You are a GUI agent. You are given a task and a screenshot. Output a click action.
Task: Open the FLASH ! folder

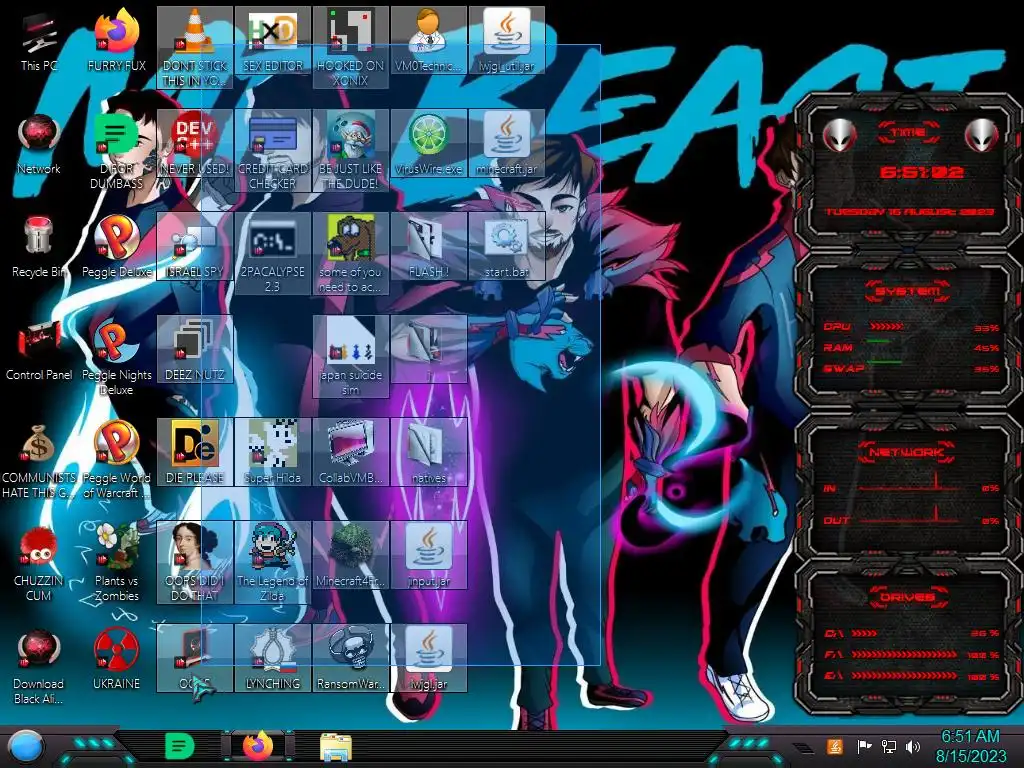coord(428,247)
